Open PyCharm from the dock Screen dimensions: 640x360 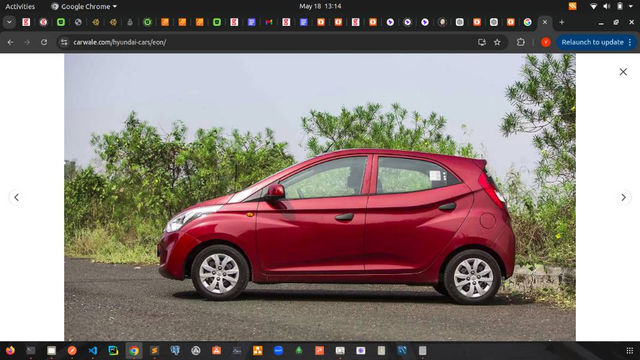coord(113,351)
